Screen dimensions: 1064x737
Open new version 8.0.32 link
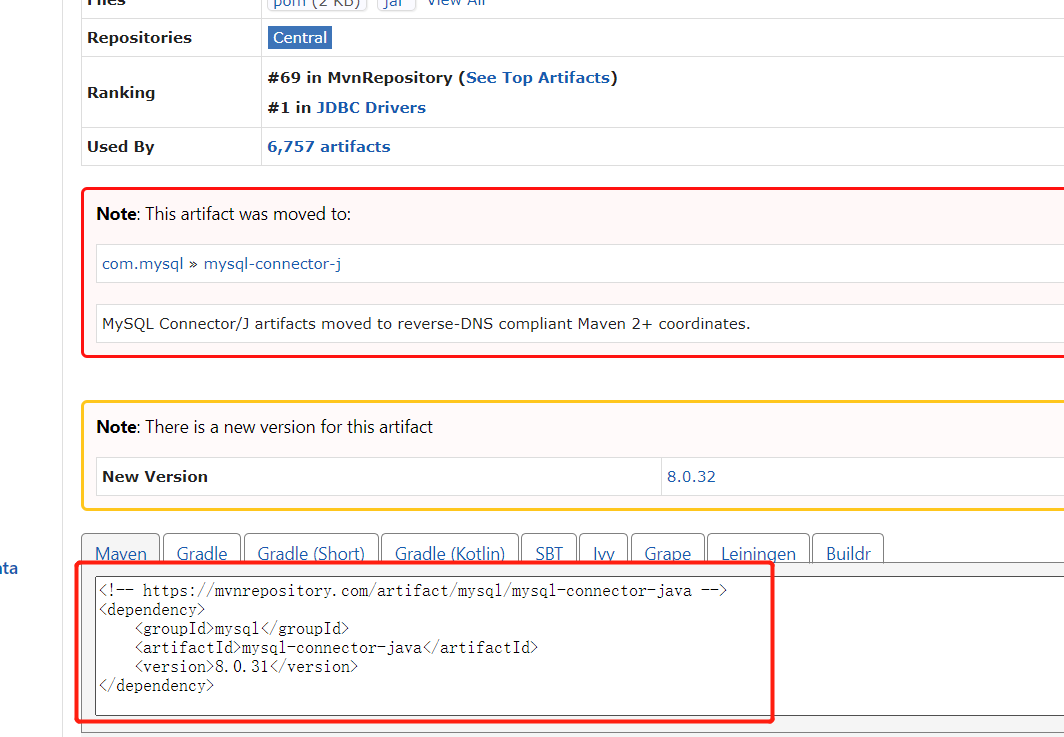(691, 476)
